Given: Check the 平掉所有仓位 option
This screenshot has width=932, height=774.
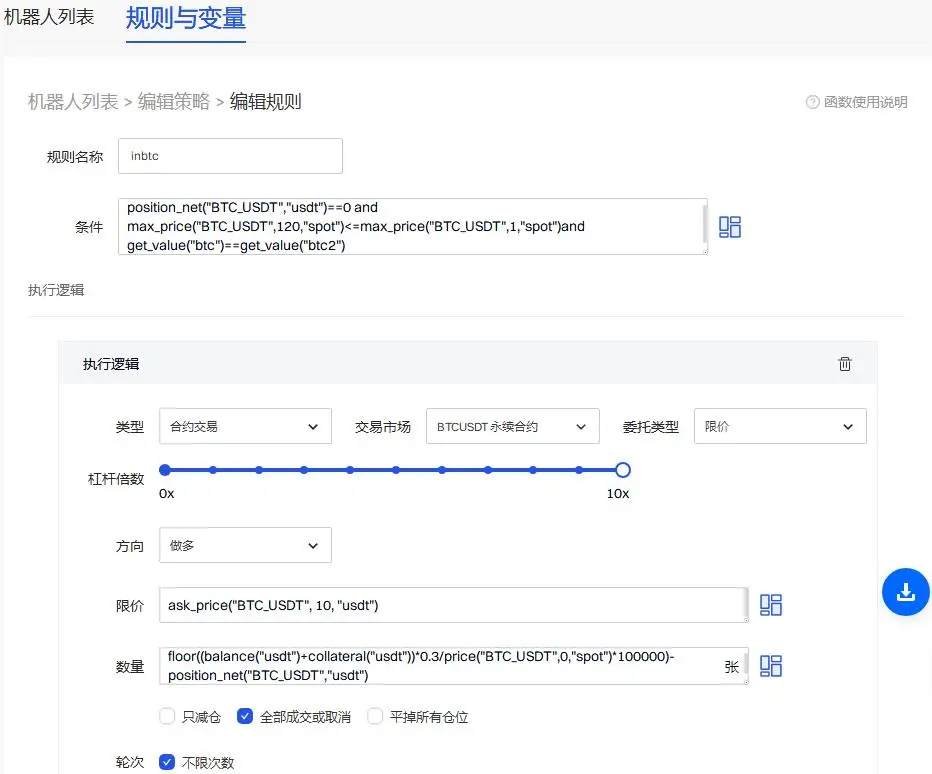Looking at the screenshot, I should (x=375, y=716).
